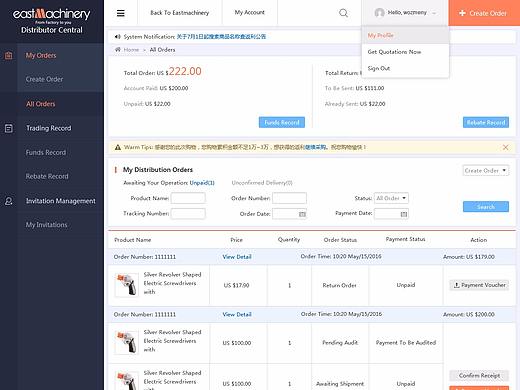520x390 pixels.
Task: Click the My Orders sidebar icon
Action: [9, 55]
